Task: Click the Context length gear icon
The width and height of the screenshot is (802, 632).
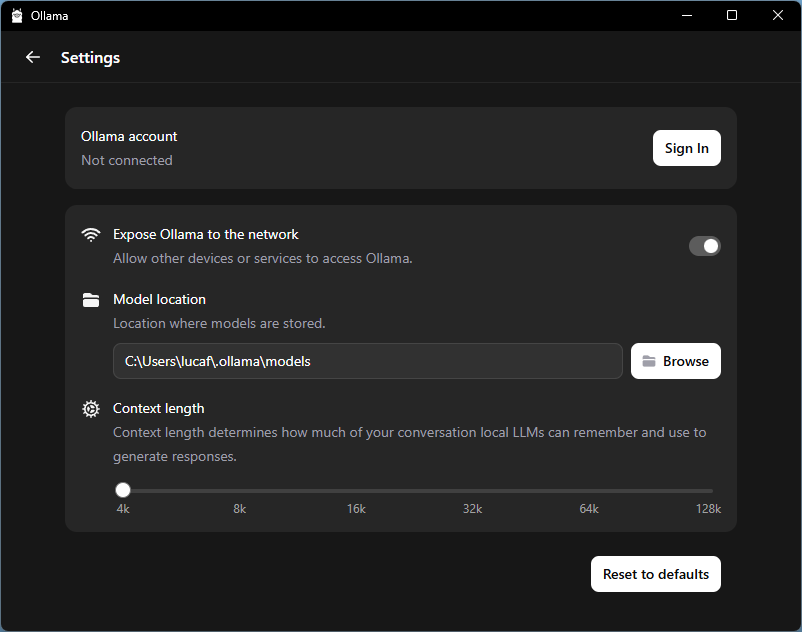Action: coord(91,409)
